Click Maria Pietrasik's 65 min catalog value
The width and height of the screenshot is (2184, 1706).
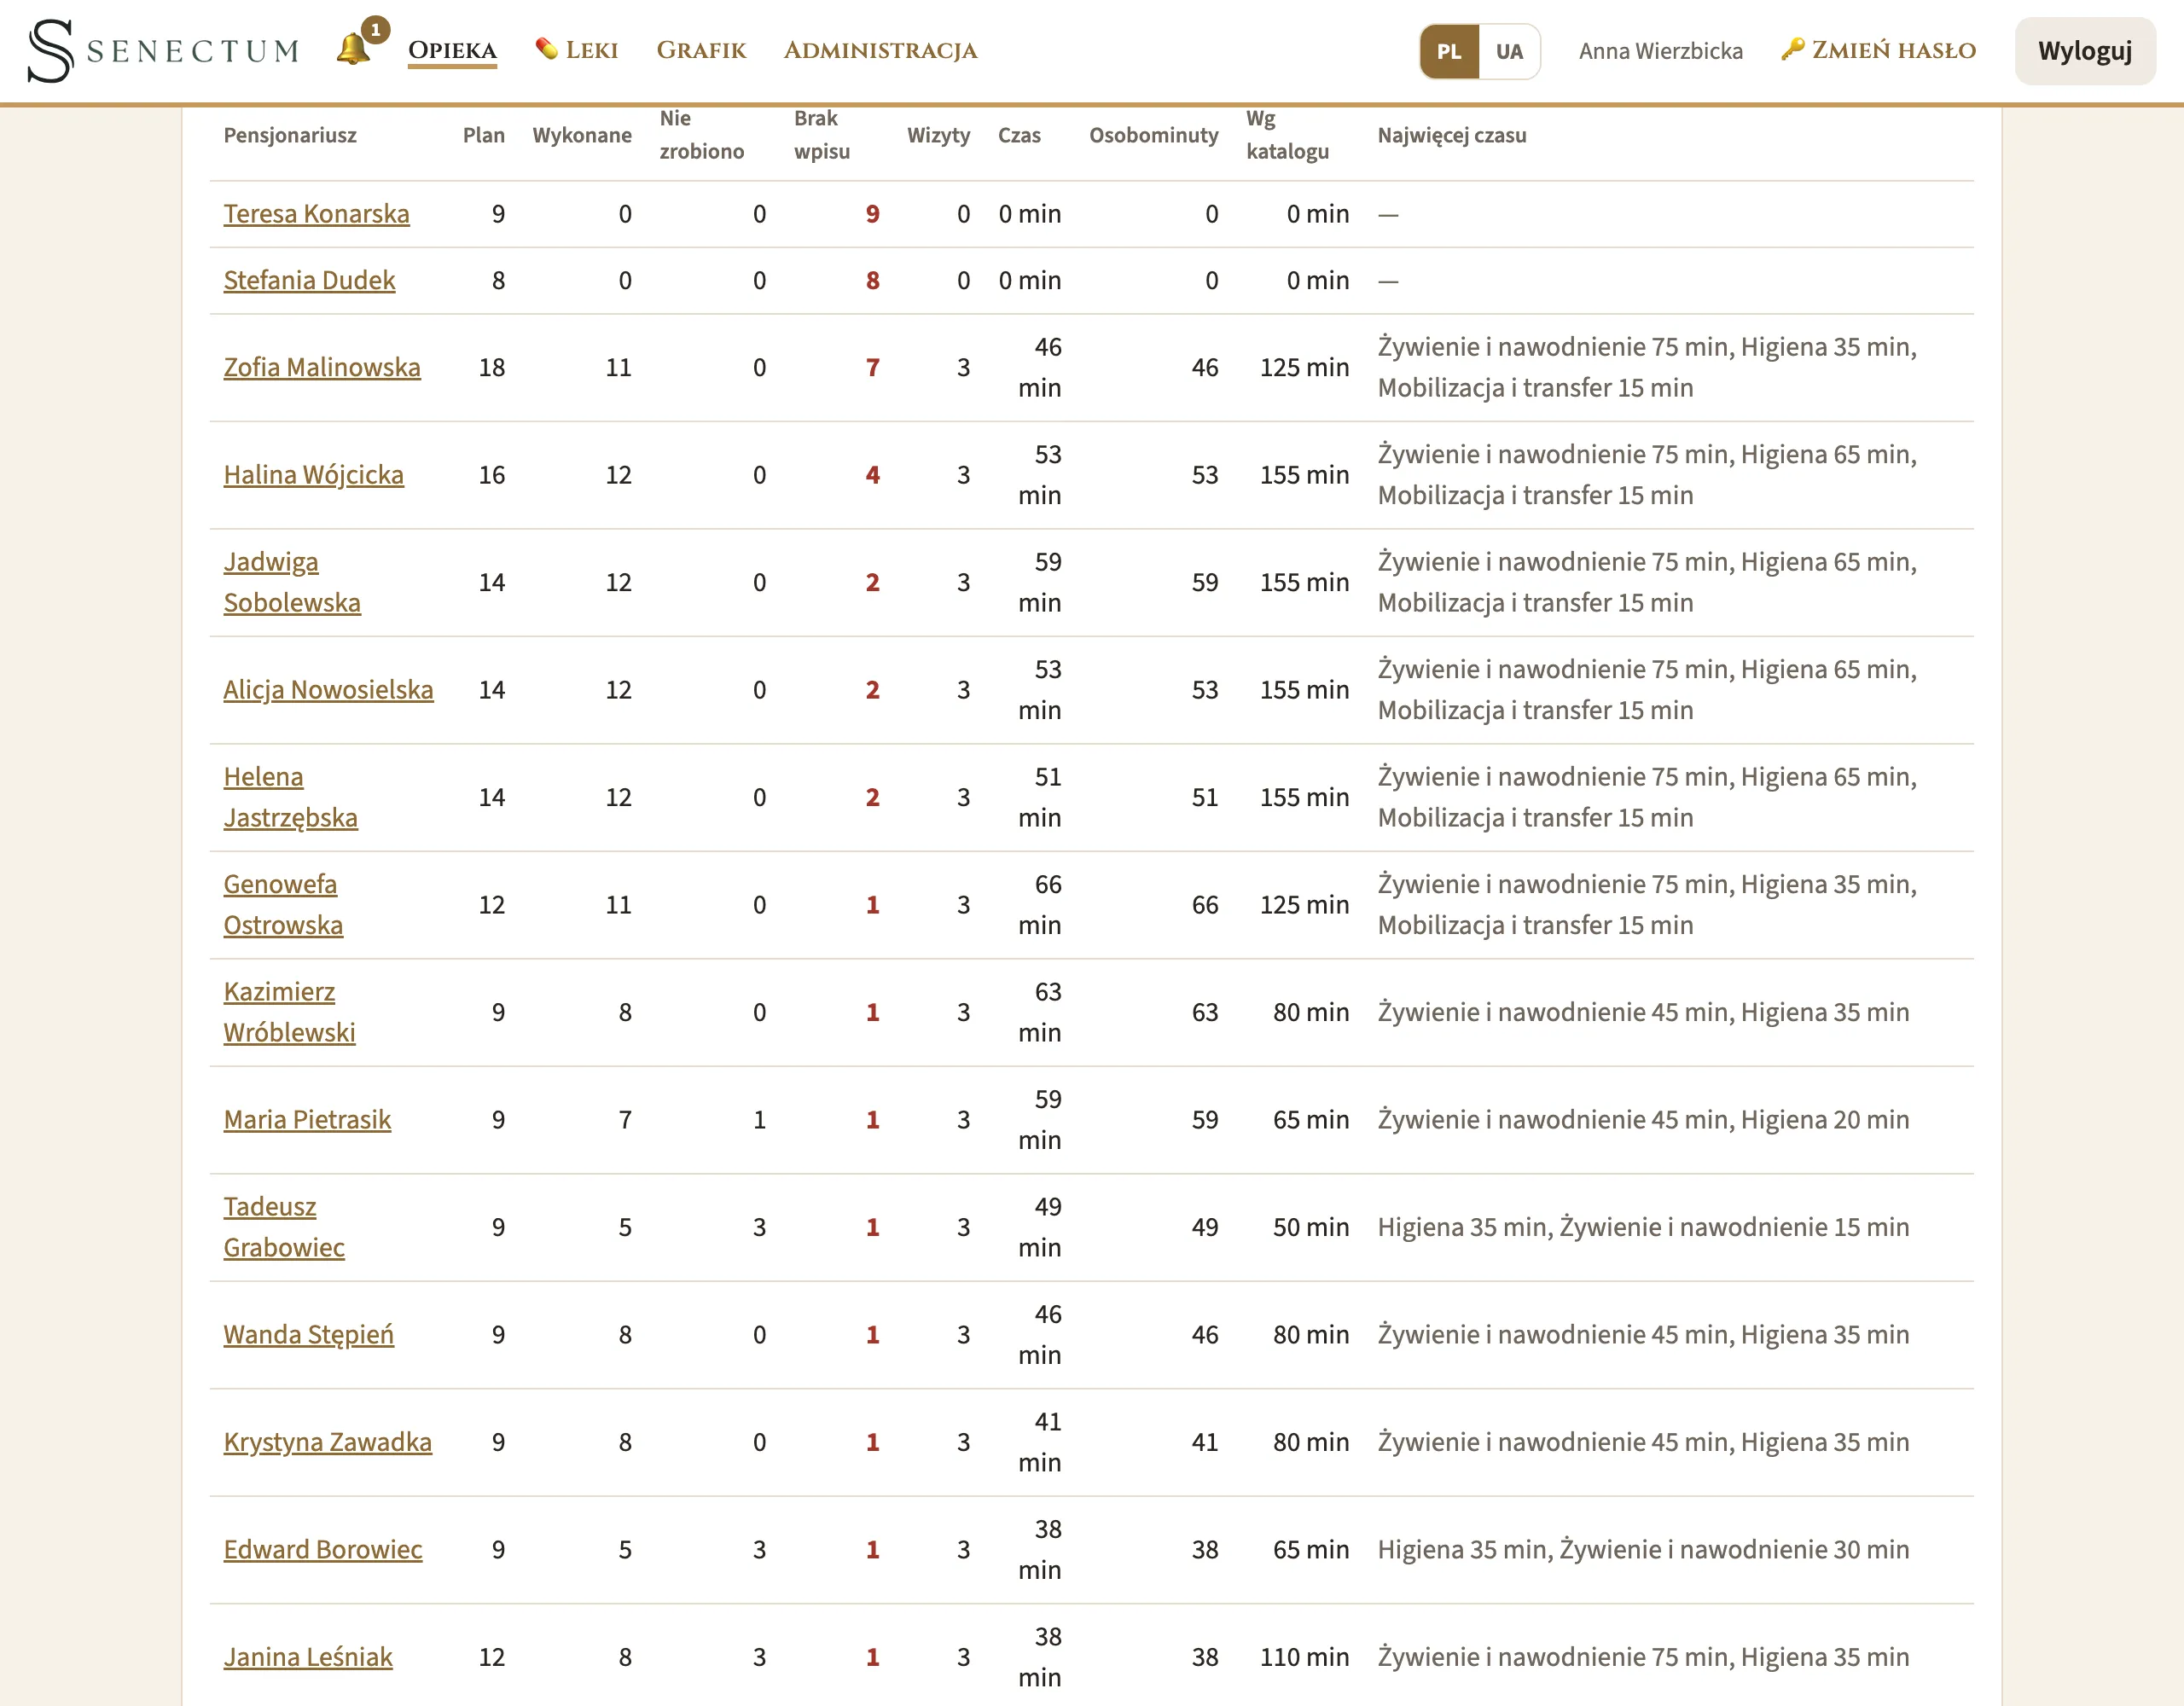pyautogui.click(x=1310, y=1120)
